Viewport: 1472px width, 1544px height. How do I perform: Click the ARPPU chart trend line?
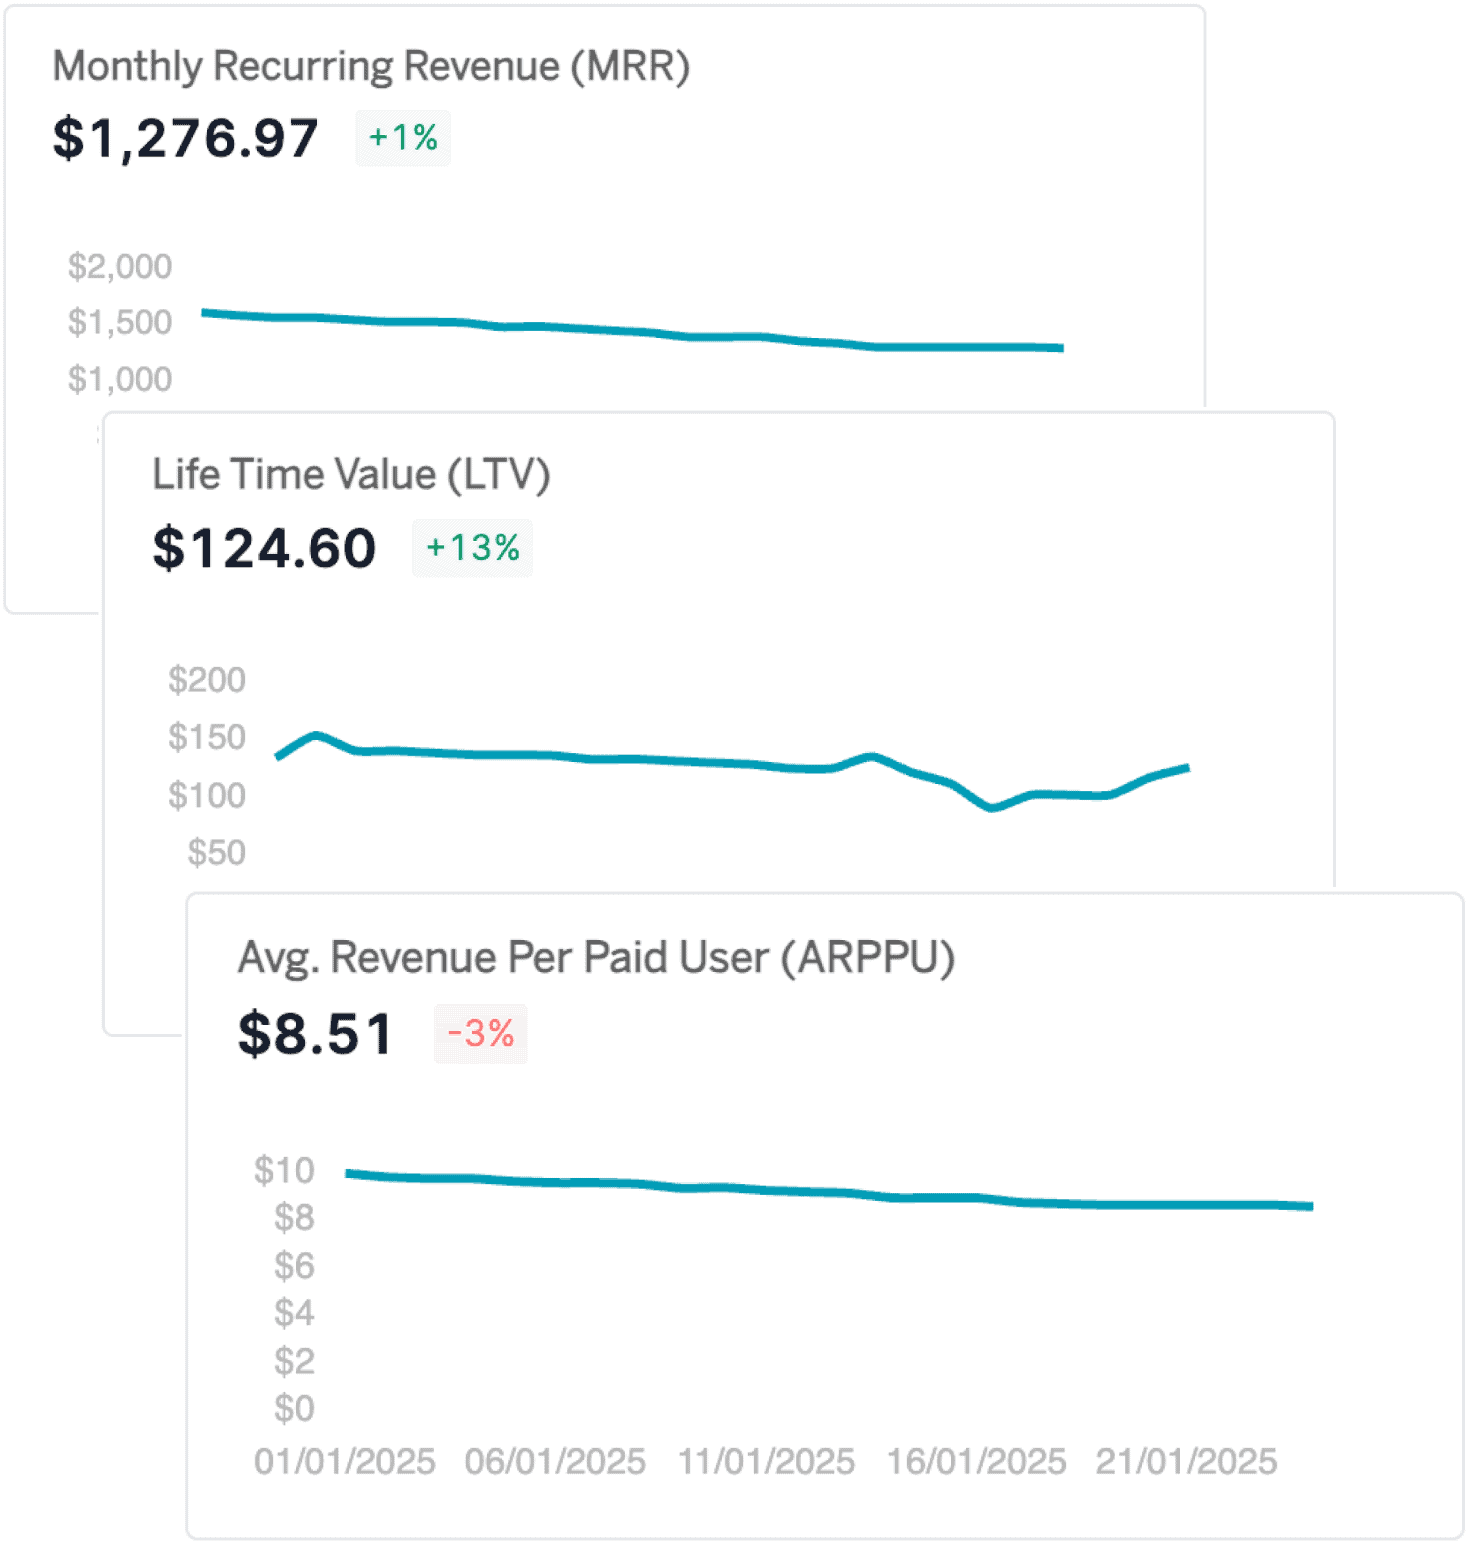click(800, 1191)
